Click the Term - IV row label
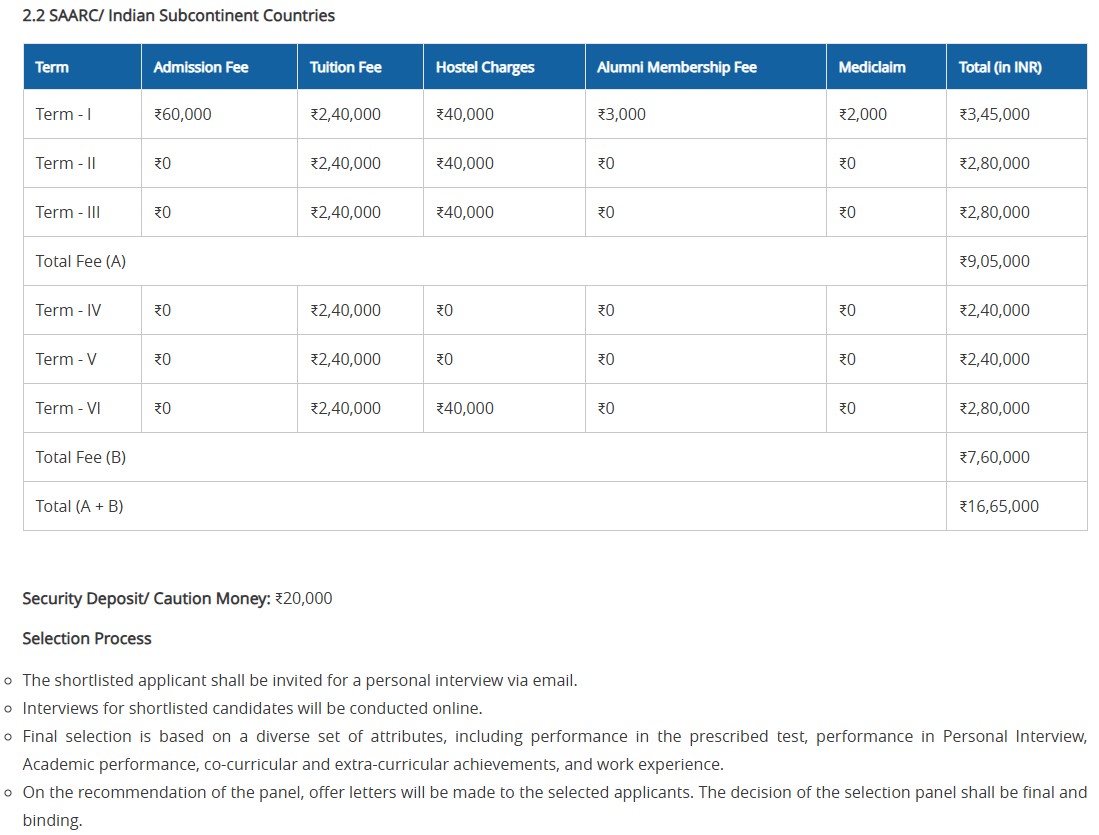The height and width of the screenshot is (835, 1099). [x=68, y=310]
